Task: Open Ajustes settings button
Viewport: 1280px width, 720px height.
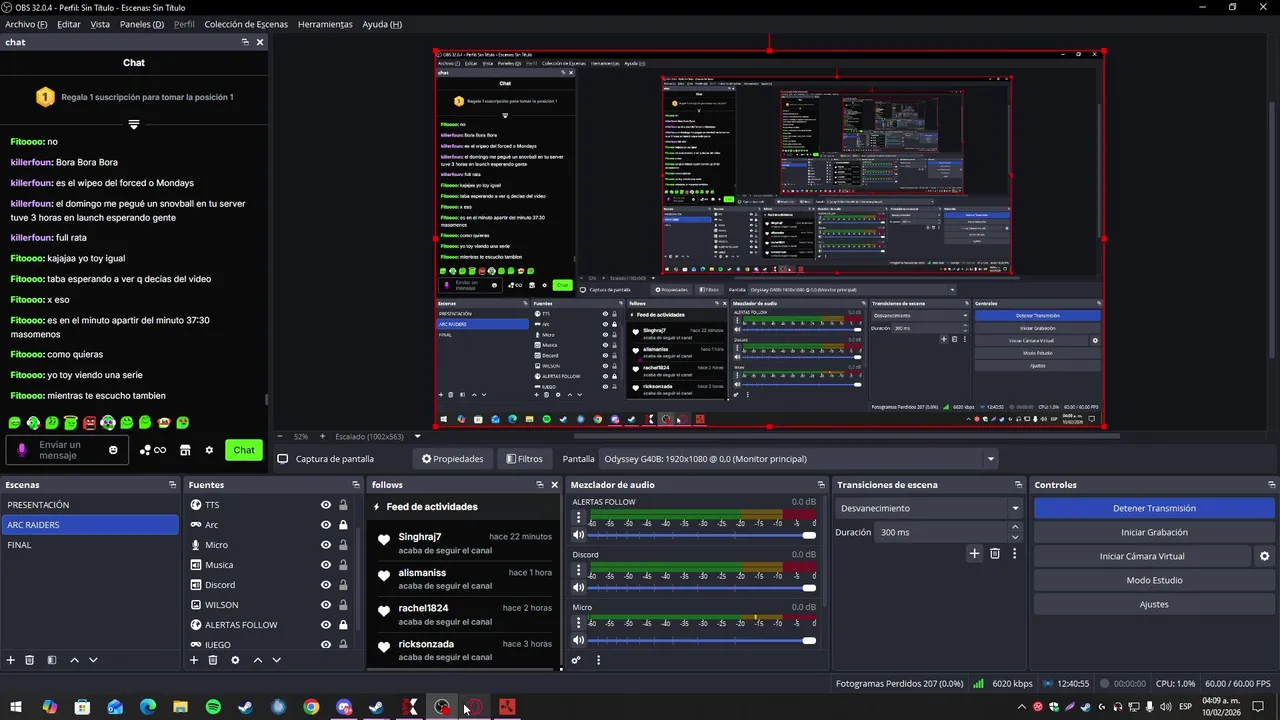Action: (x=1154, y=604)
